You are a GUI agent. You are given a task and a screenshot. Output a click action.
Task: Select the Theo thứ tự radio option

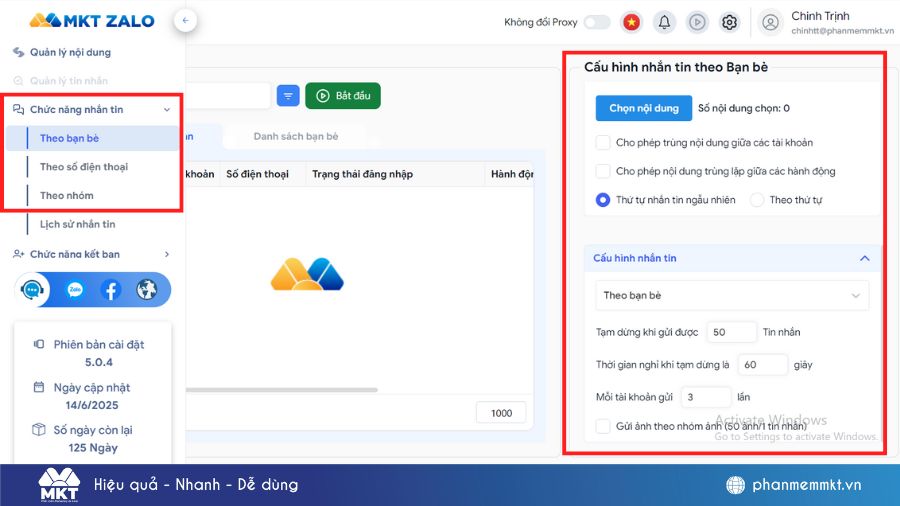[x=757, y=200]
